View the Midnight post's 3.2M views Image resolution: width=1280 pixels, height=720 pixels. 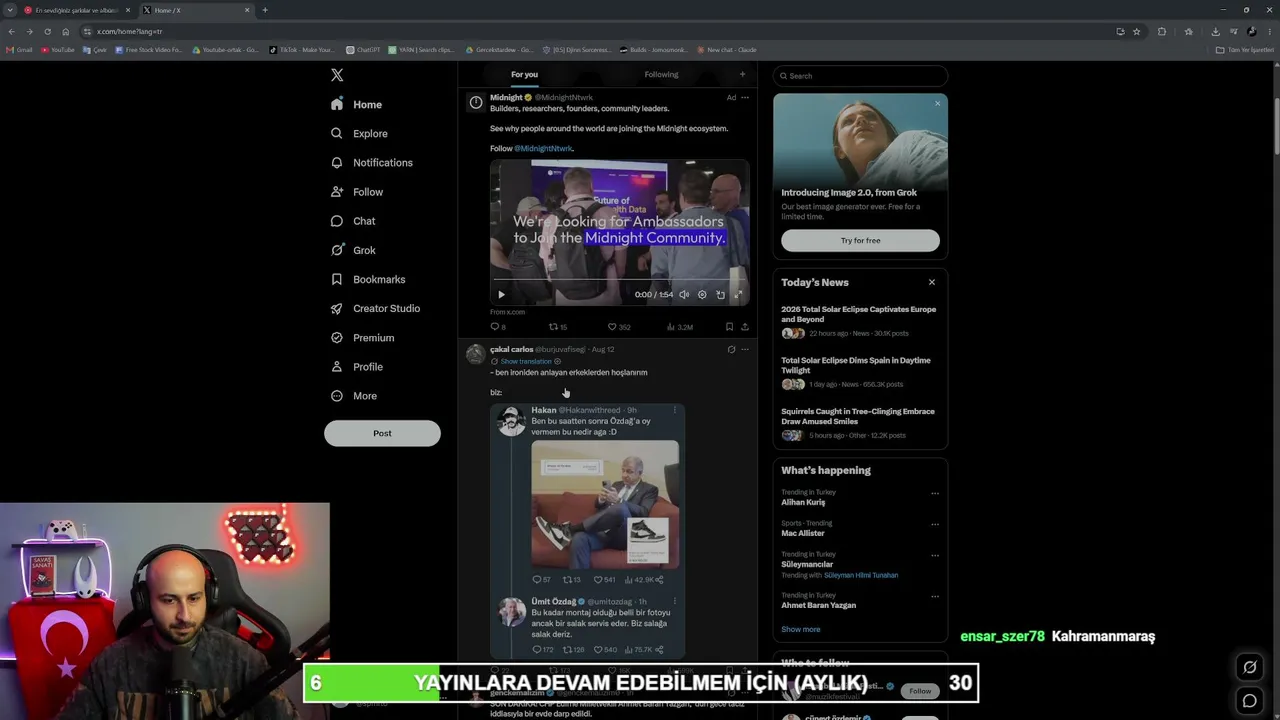point(680,327)
